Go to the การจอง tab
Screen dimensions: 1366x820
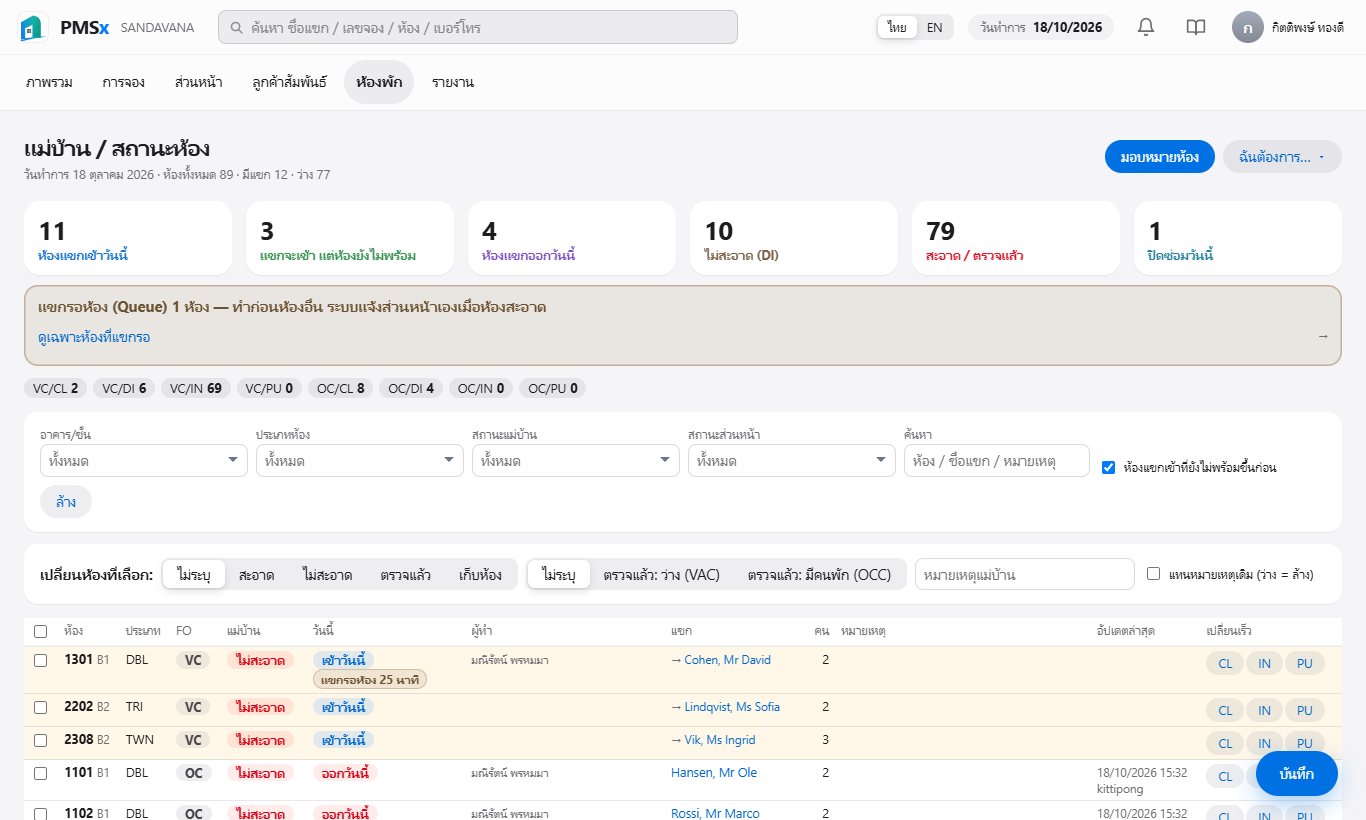point(124,82)
